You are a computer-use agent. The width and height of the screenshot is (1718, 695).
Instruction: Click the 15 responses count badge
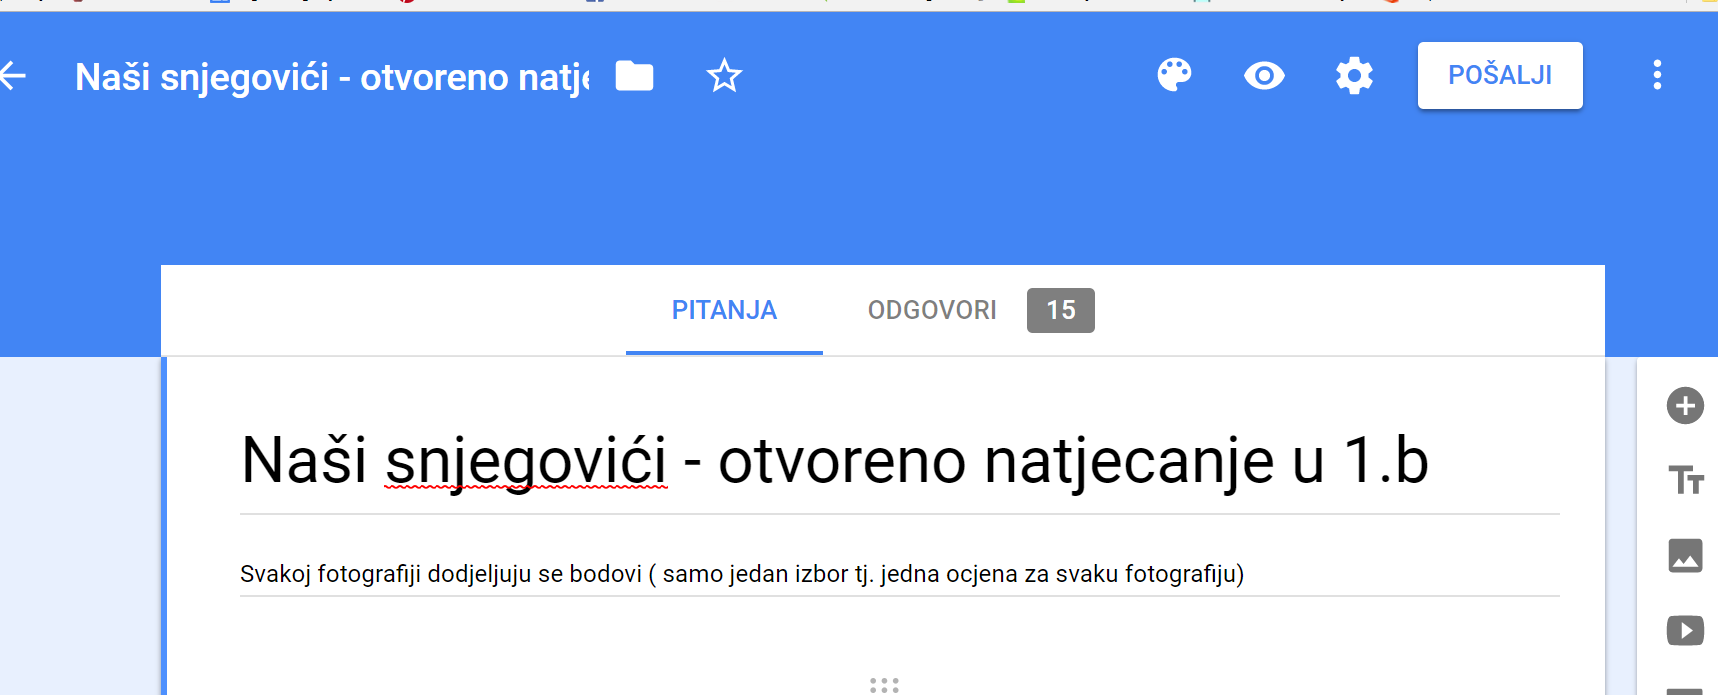tap(1060, 310)
